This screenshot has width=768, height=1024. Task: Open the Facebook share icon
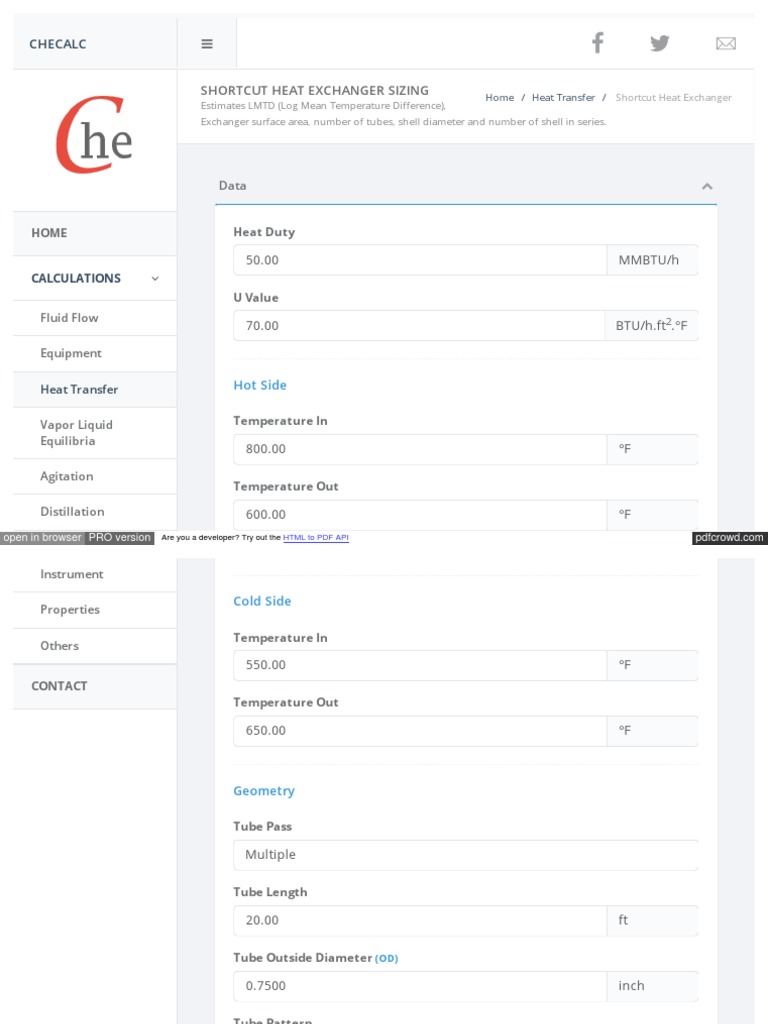tap(598, 42)
